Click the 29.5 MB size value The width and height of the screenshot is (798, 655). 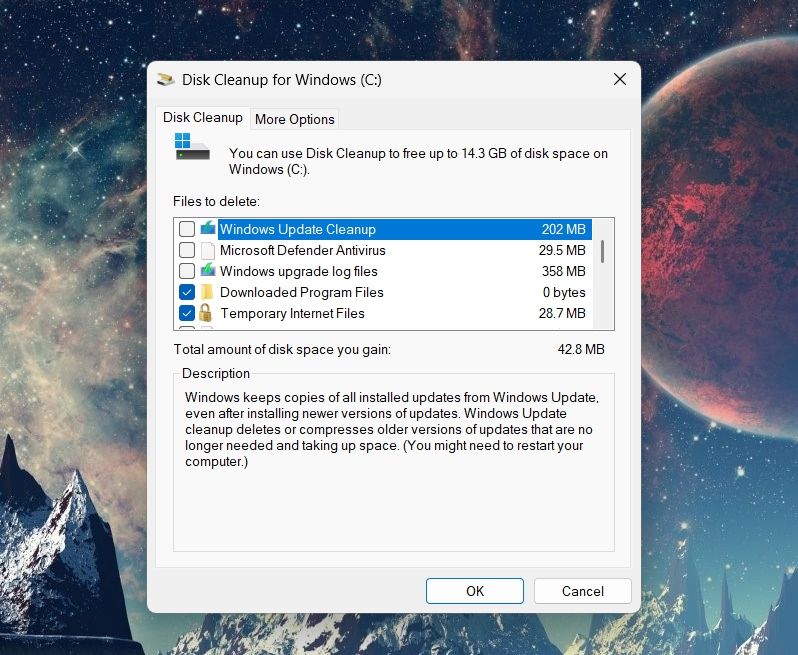(562, 250)
